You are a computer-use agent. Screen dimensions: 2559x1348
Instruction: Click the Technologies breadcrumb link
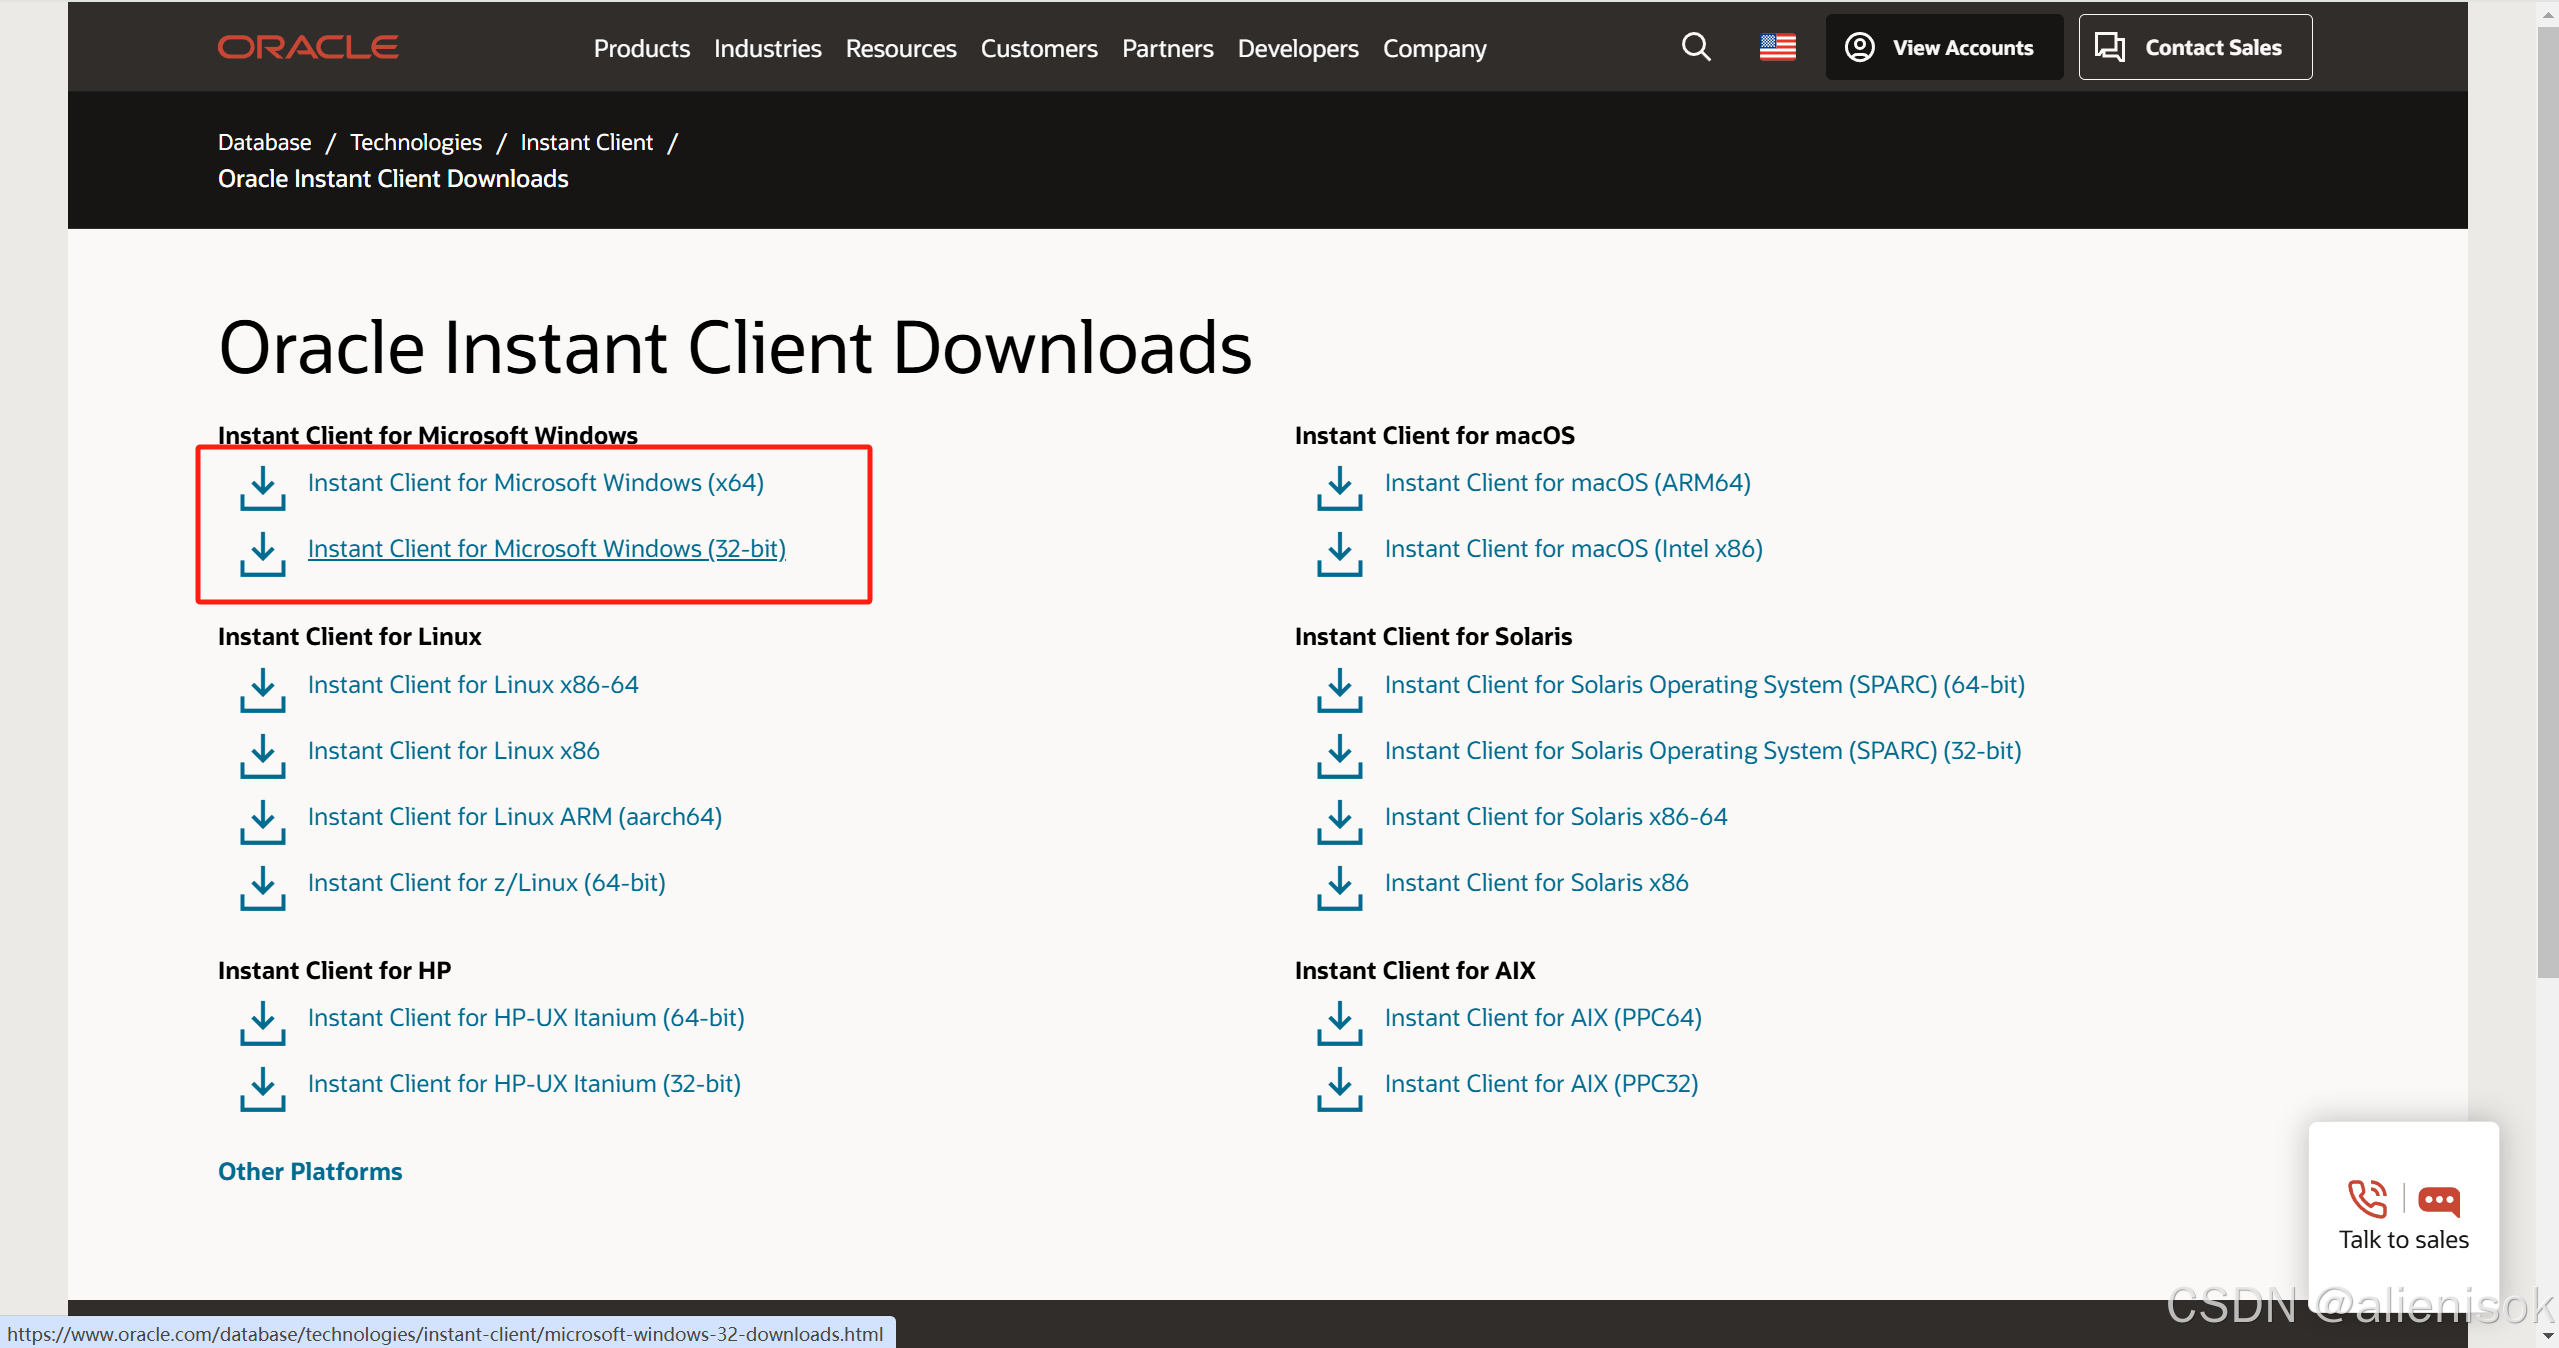(415, 142)
